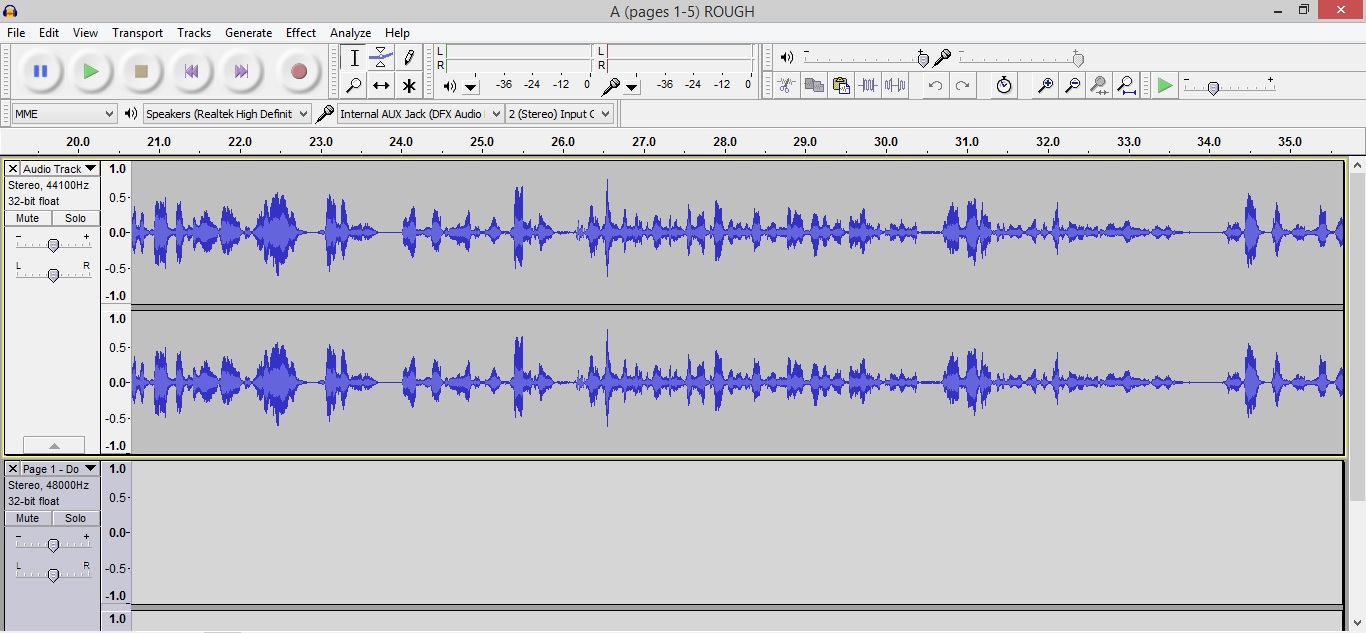The image size is (1366, 633).
Task: Click the Undo arrow icon
Action: click(x=935, y=86)
